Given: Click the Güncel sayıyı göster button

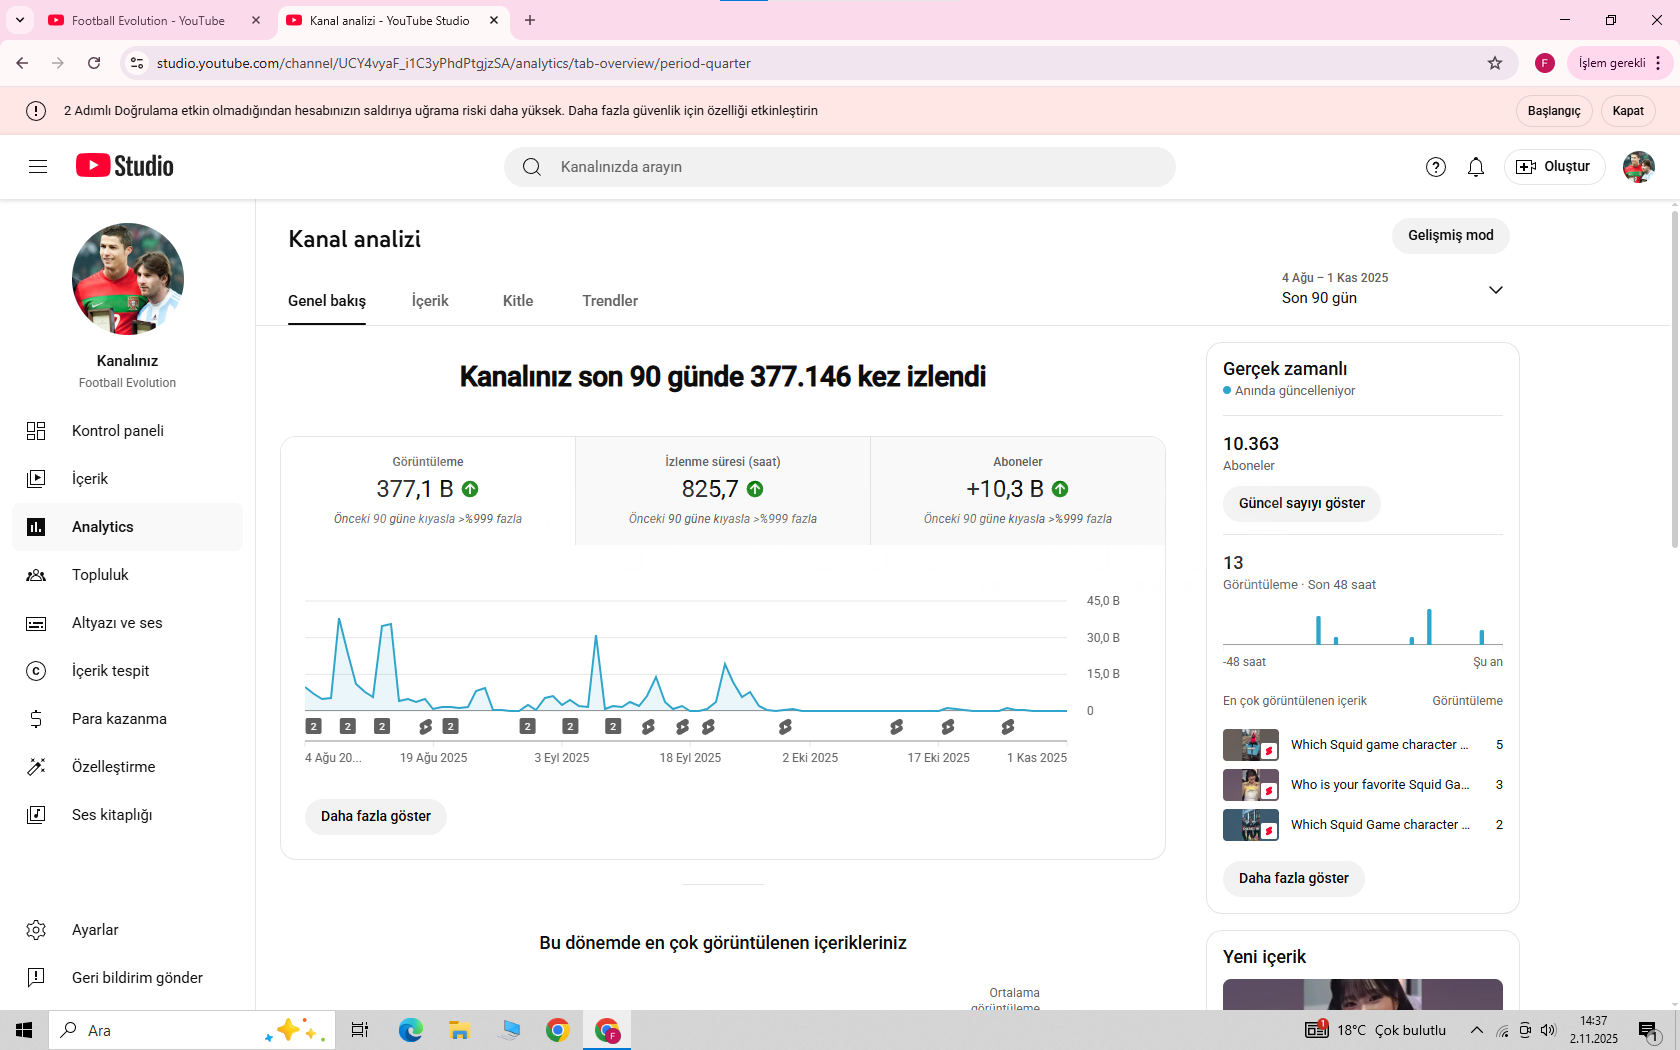Looking at the screenshot, I should click(x=1301, y=504).
